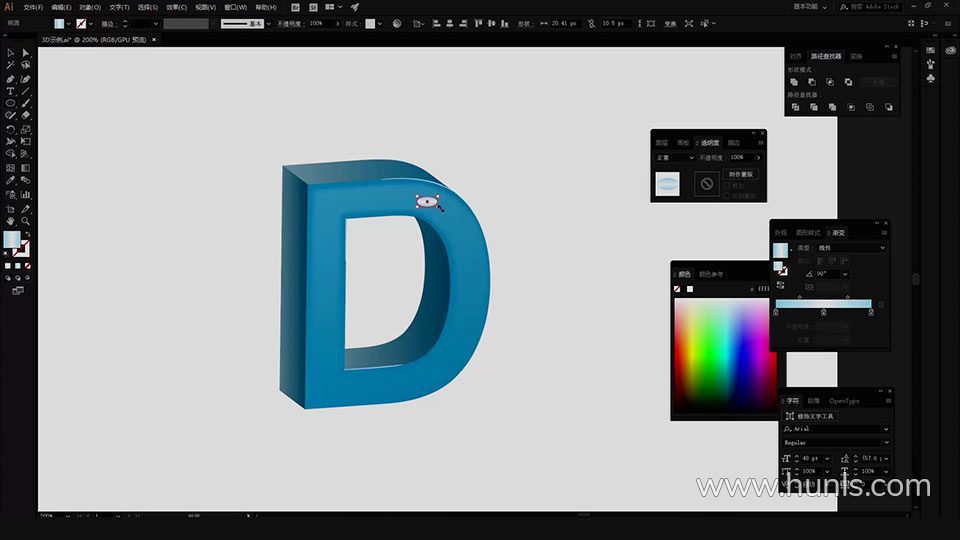Viewport: 960px width, 540px height.
Task: Open gradient type dropdown set to linear
Action: 852,248
